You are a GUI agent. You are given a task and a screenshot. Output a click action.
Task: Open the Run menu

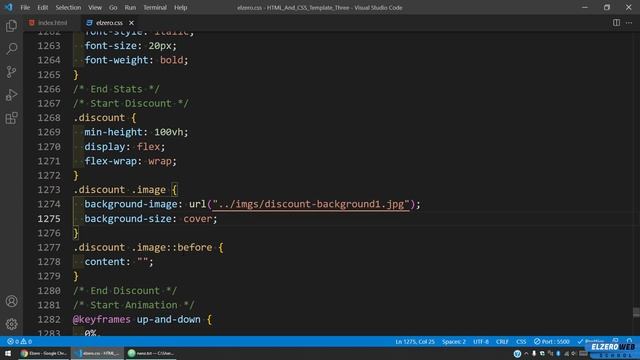point(130,7)
